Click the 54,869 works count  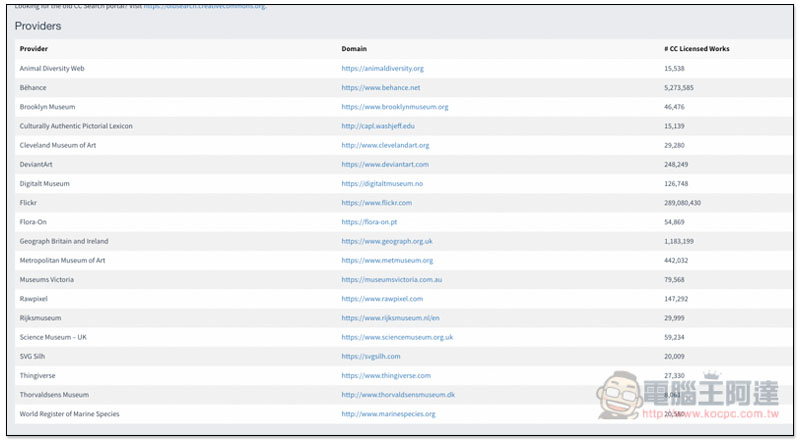674,222
